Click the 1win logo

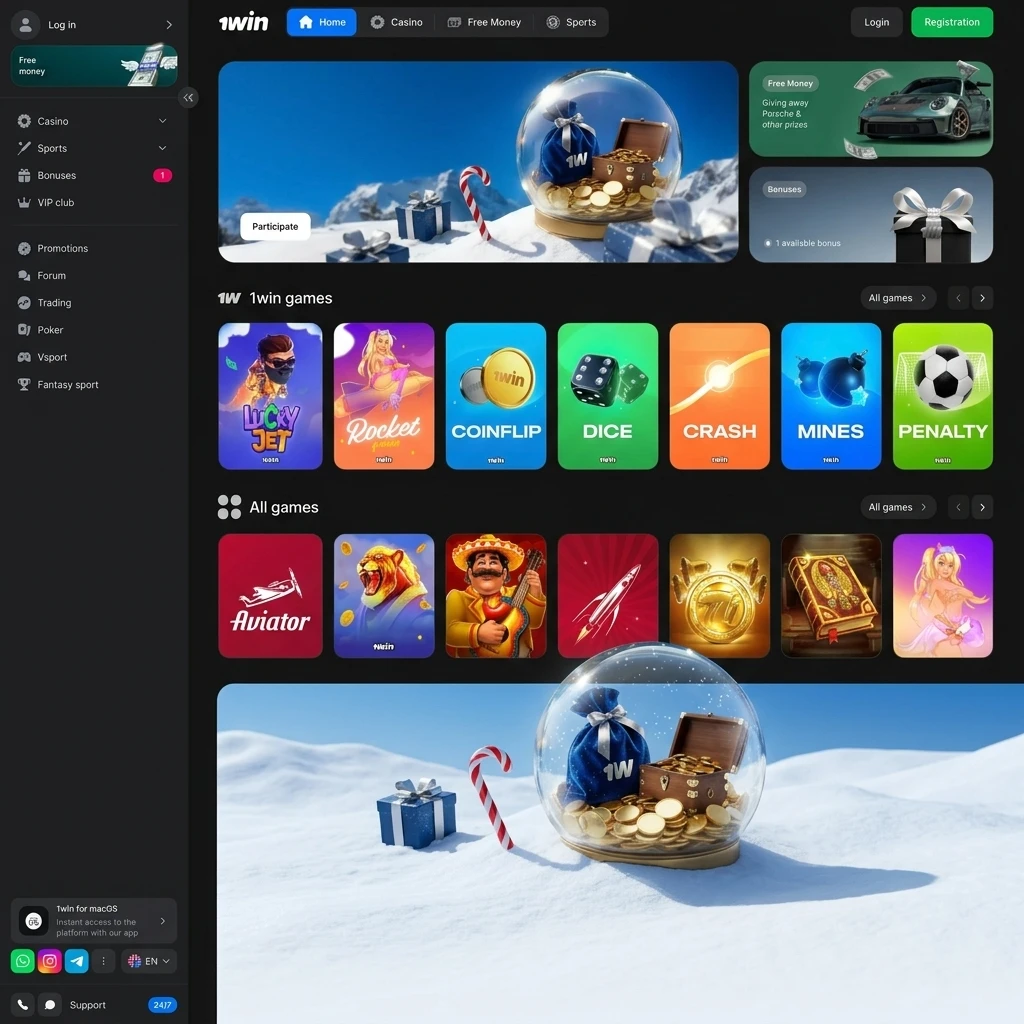(243, 22)
